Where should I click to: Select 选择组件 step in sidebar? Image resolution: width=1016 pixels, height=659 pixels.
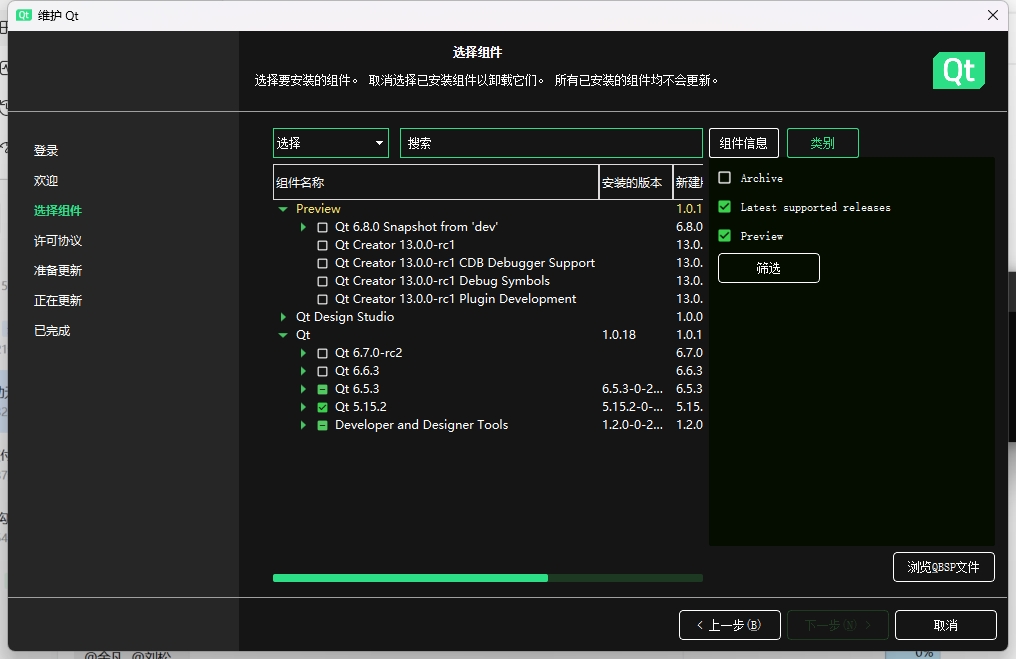point(58,211)
